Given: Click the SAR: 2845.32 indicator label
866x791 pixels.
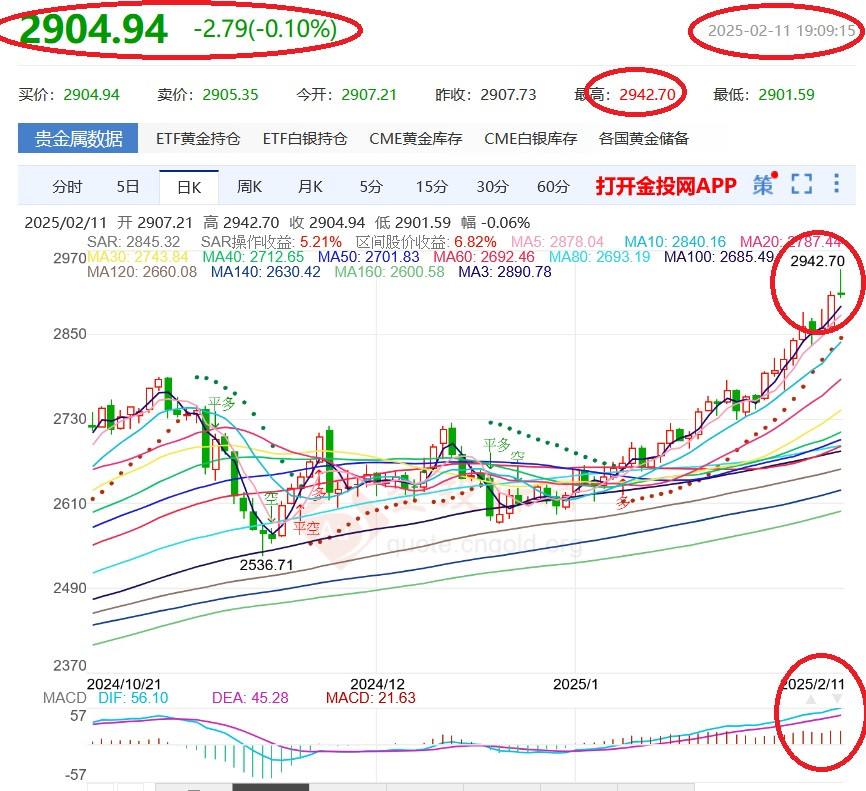Looking at the screenshot, I should [x=134, y=242].
